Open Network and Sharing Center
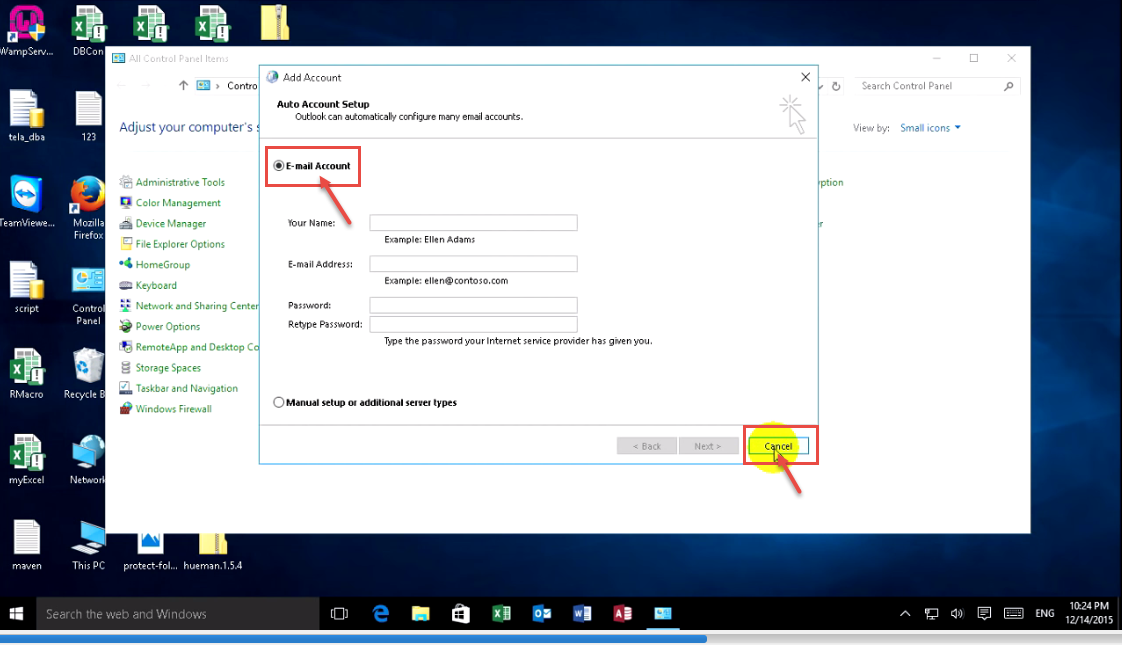 pos(194,305)
